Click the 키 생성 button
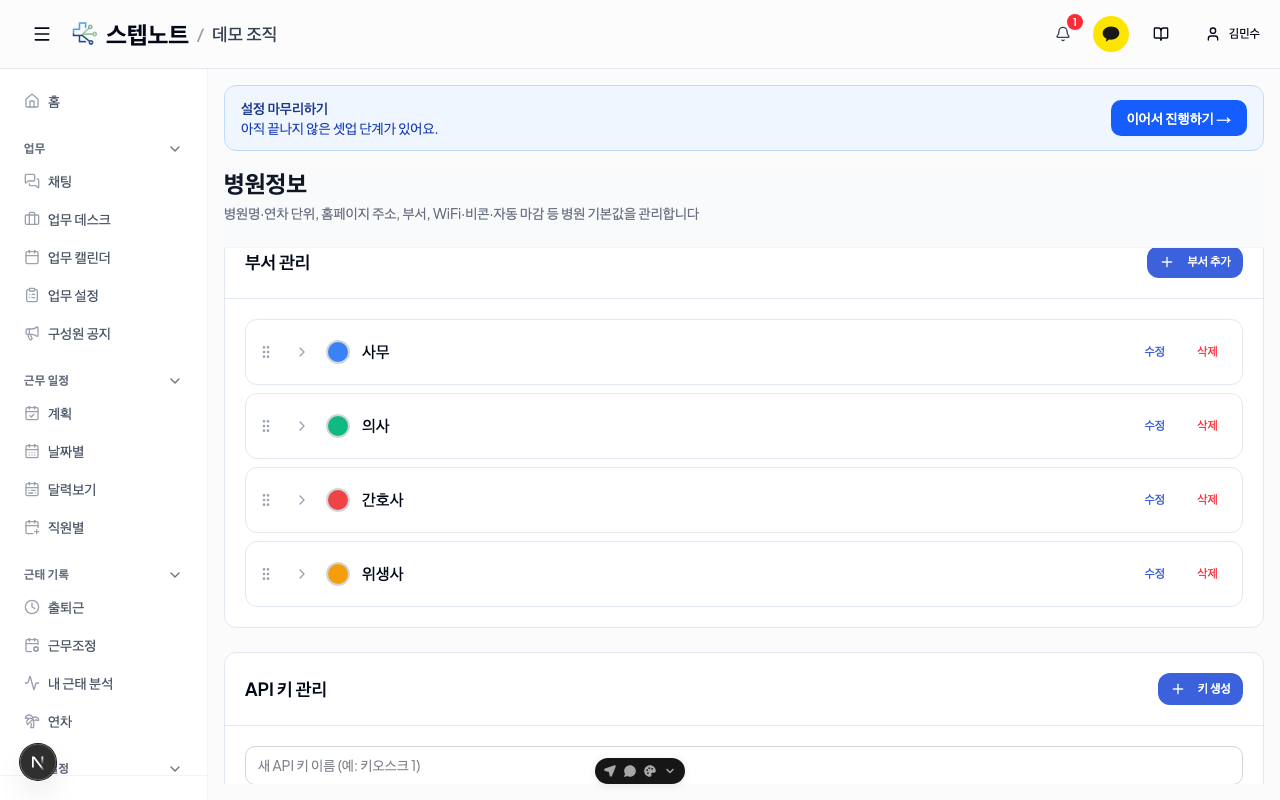The width and height of the screenshot is (1280, 800). click(1200, 689)
